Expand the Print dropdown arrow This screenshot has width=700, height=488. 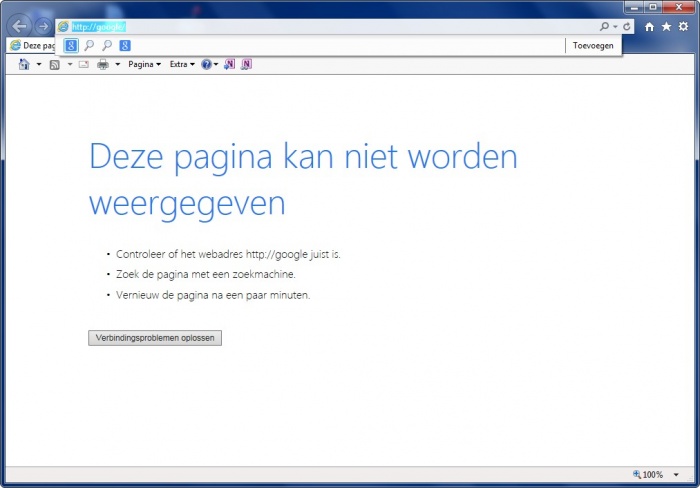tap(117, 64)
